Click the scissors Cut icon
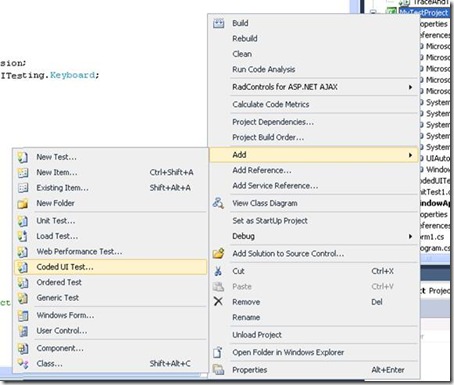 coord(218,271)
